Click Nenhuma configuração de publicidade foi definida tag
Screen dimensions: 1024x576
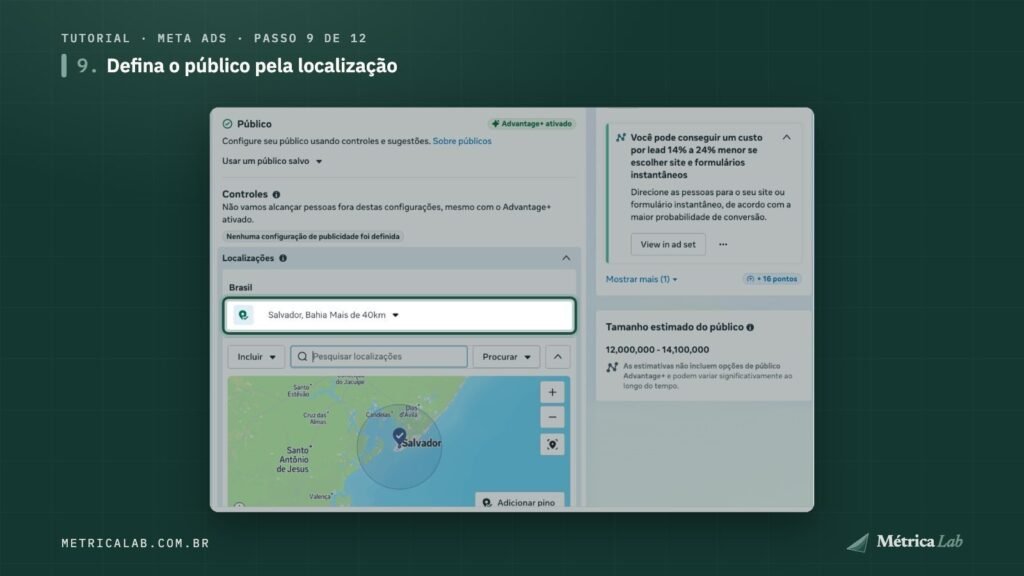click(313, 236)
